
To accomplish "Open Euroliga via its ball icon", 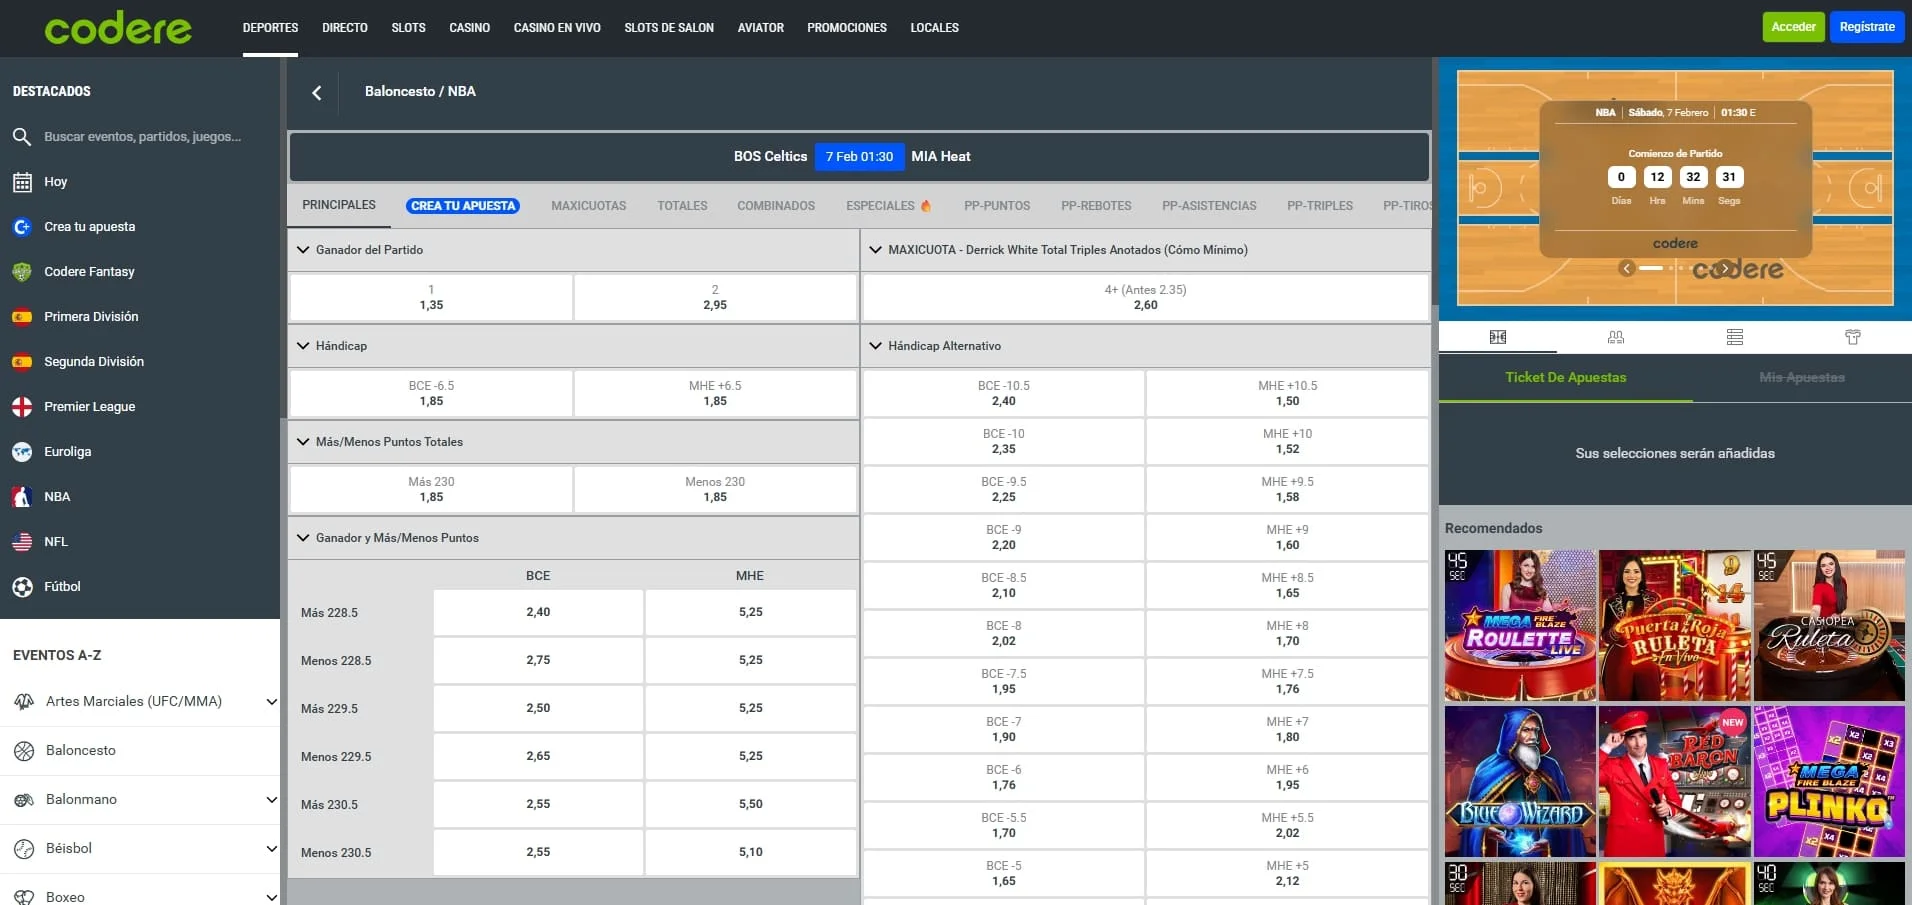I will click(22, 452).
